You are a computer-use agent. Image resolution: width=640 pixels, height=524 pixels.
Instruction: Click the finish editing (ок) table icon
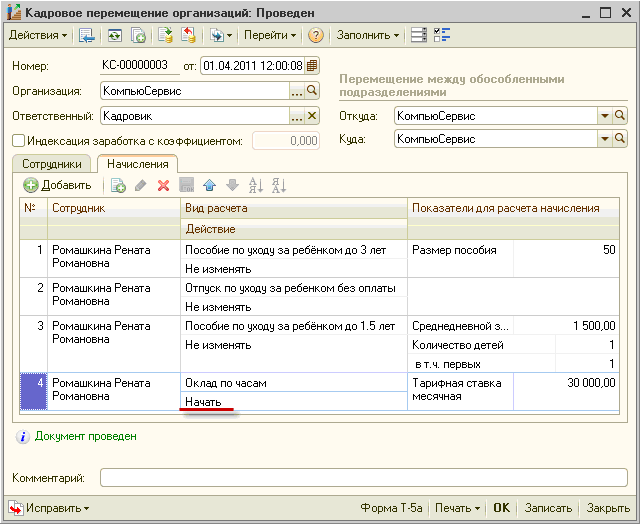tap(187, 185)
